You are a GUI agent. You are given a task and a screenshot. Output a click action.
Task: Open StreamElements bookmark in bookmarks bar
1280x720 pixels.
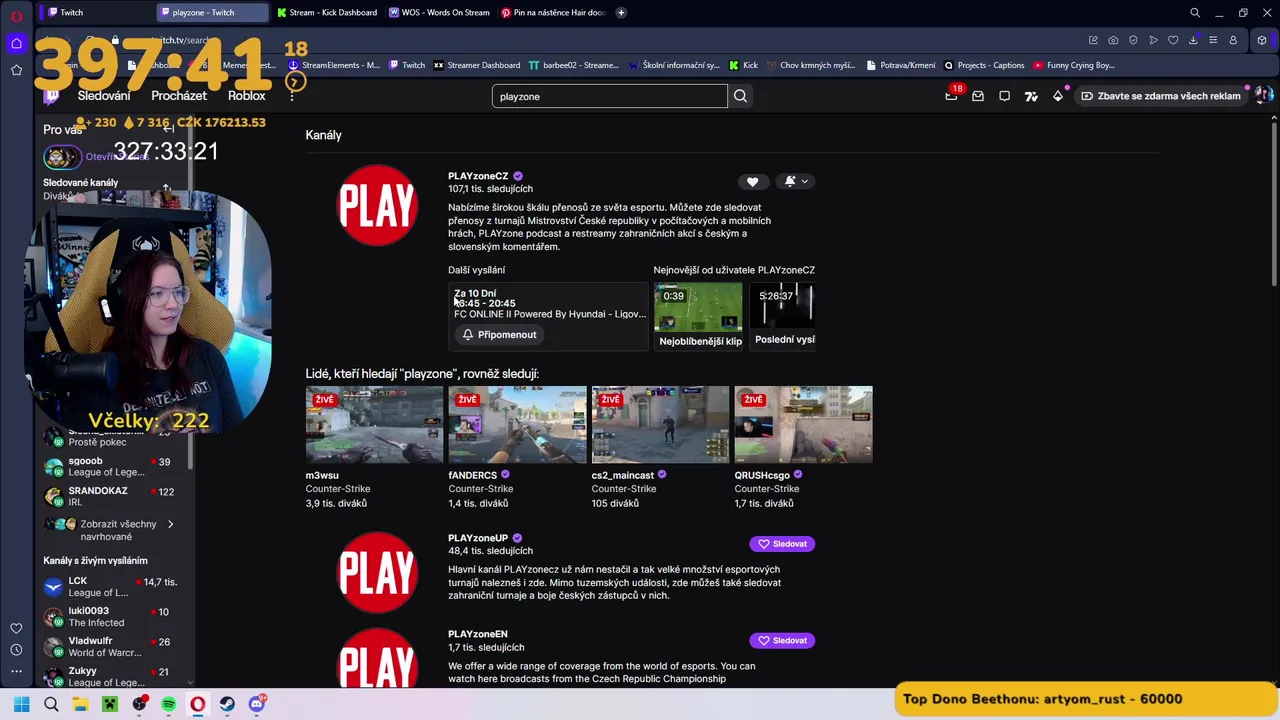tap(333, 65)
